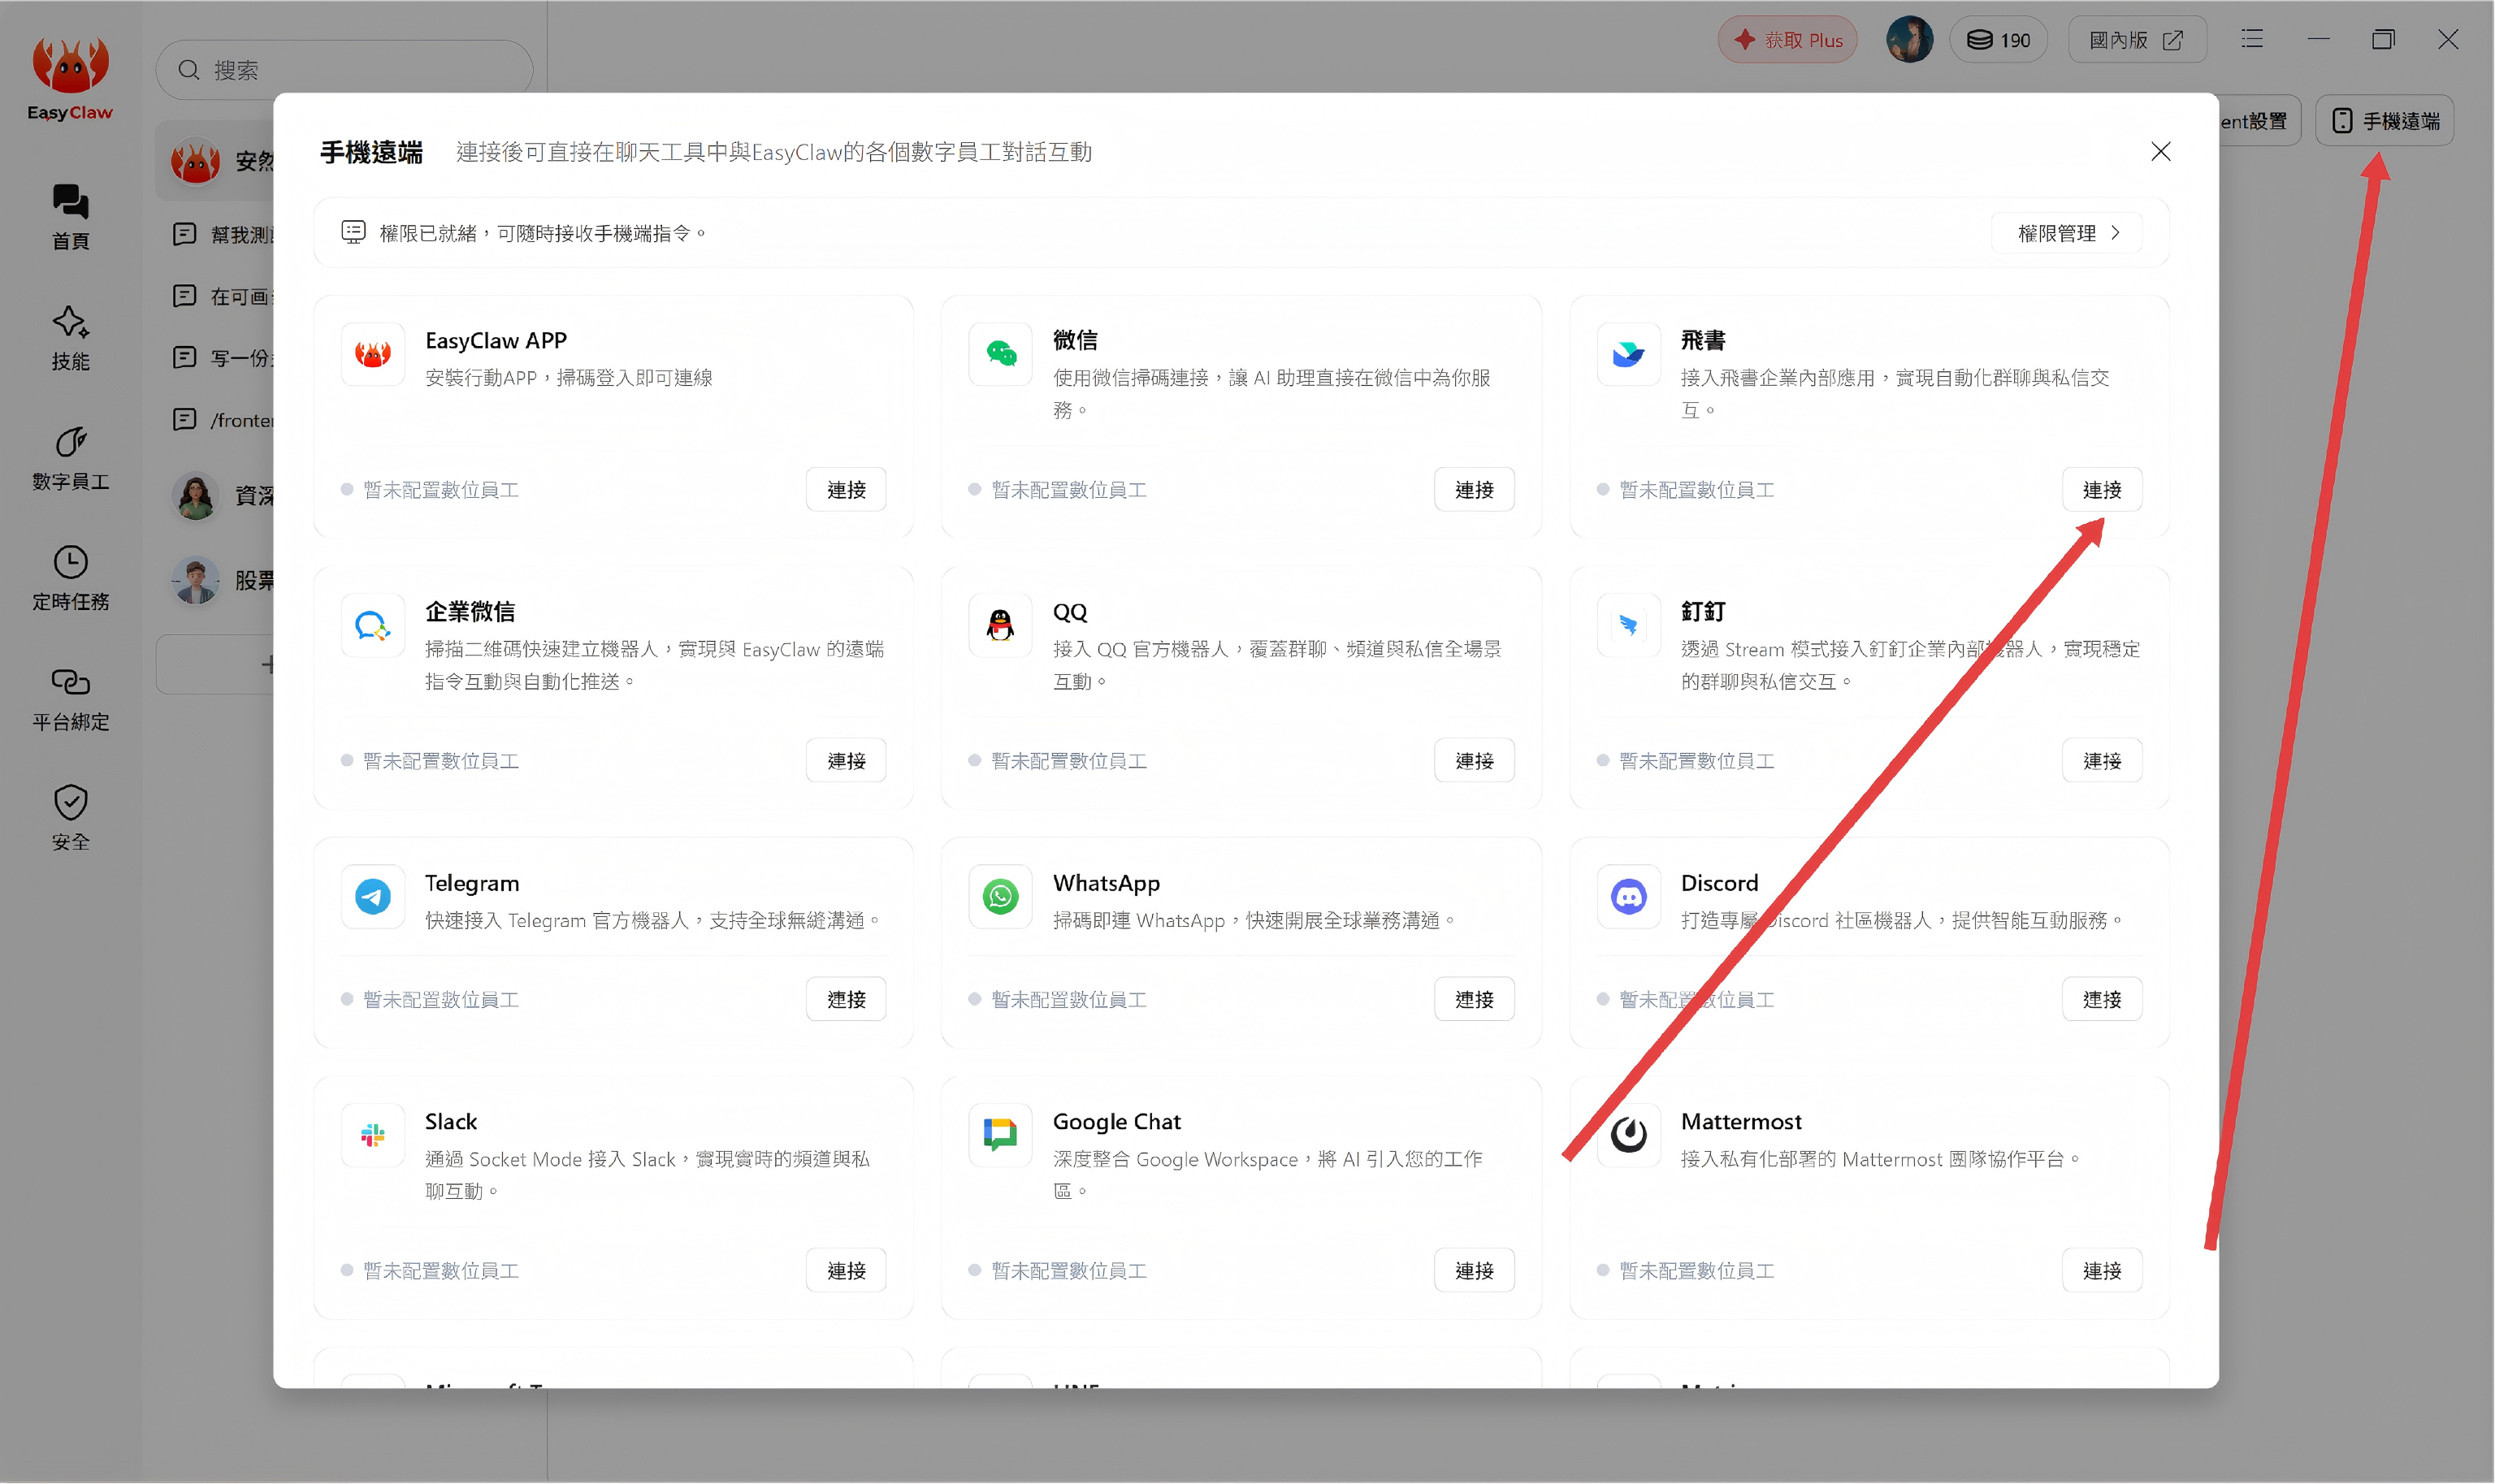Click the EasyClaw APP lobster icon
This screenshot has width=2495, height=1484.
373,354
